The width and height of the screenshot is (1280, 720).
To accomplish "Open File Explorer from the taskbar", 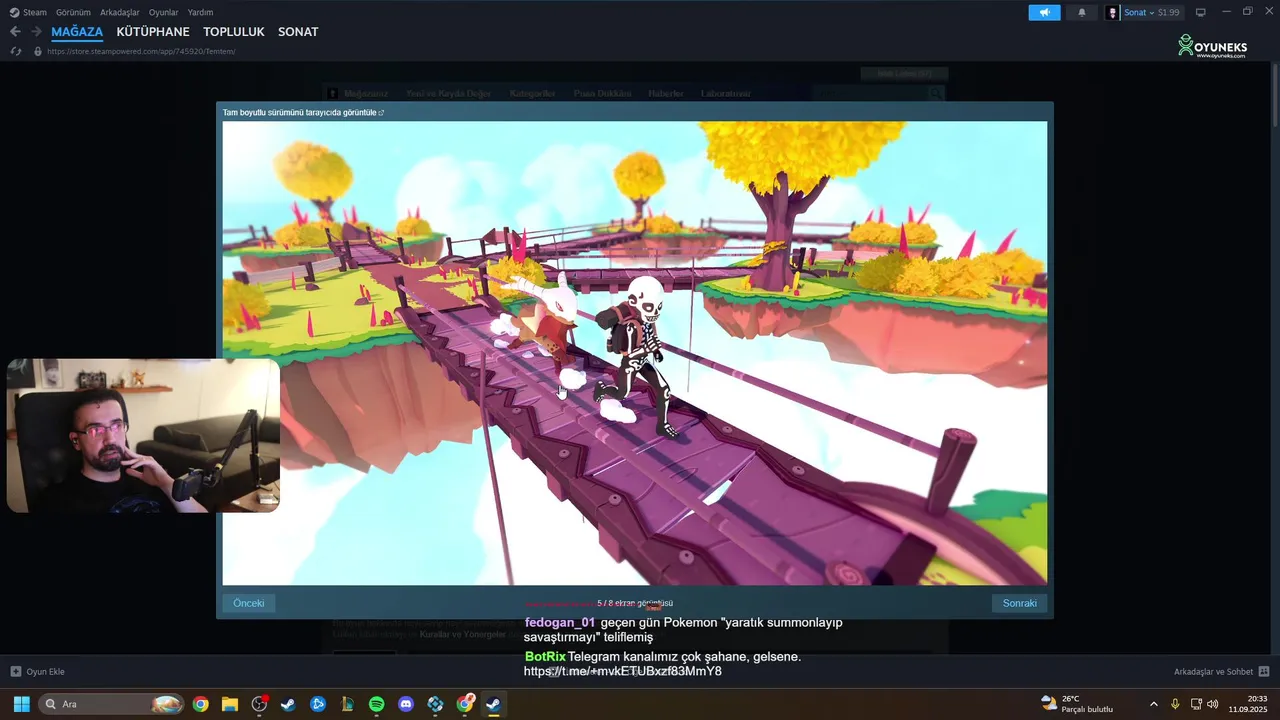I will tap(230, 704).
